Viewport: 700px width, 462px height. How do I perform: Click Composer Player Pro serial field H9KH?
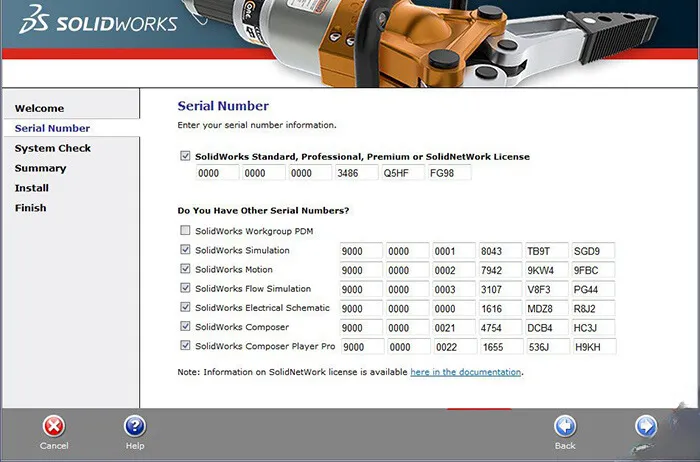coord(595,347)
